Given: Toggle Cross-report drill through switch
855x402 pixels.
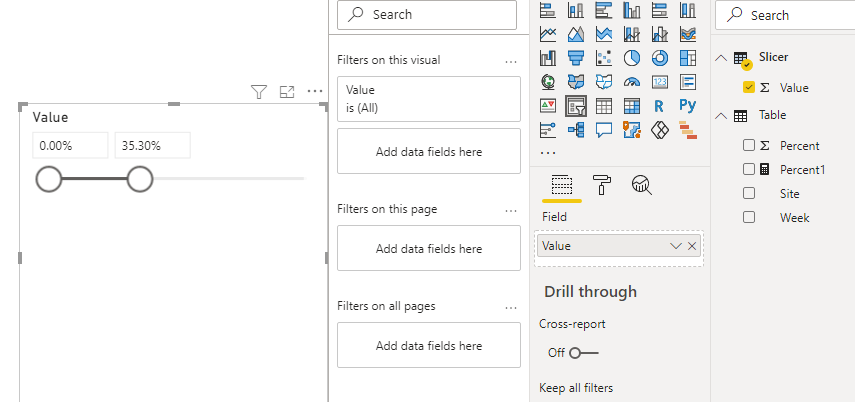Looking at the screenshot, I should pyautogui.click(x=583, y=353).
